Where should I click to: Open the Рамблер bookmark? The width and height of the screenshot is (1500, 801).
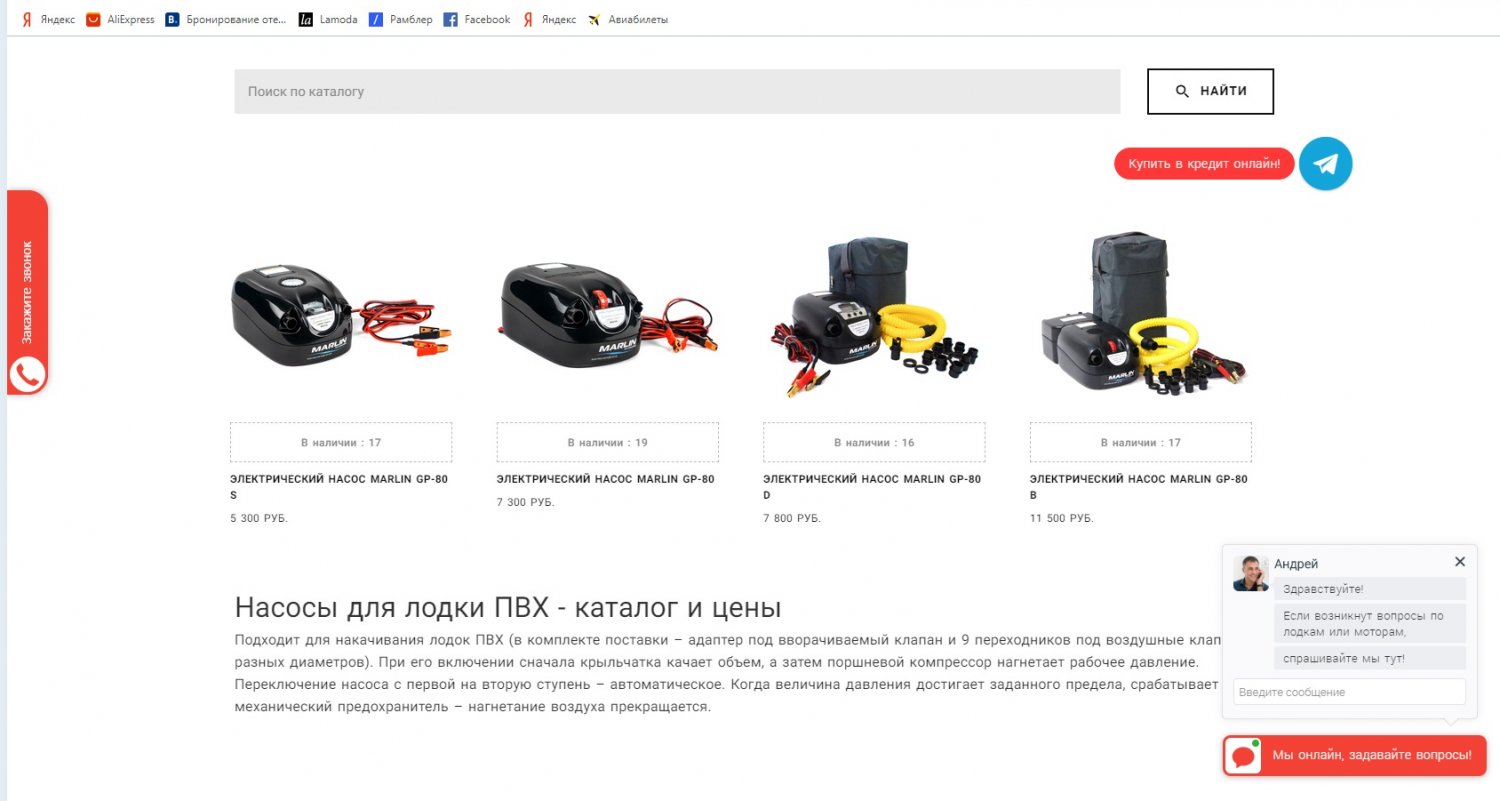coord(401,19)
